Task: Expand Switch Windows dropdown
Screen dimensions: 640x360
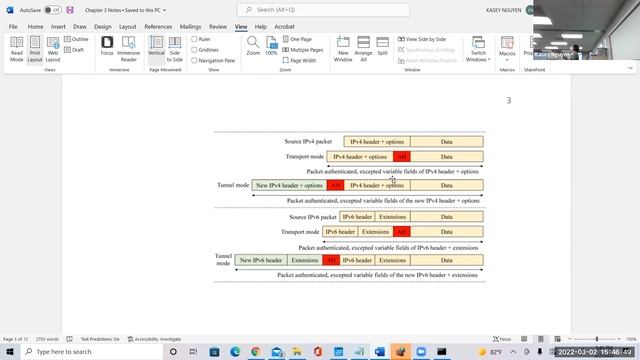Action: (x=478, y=49)
